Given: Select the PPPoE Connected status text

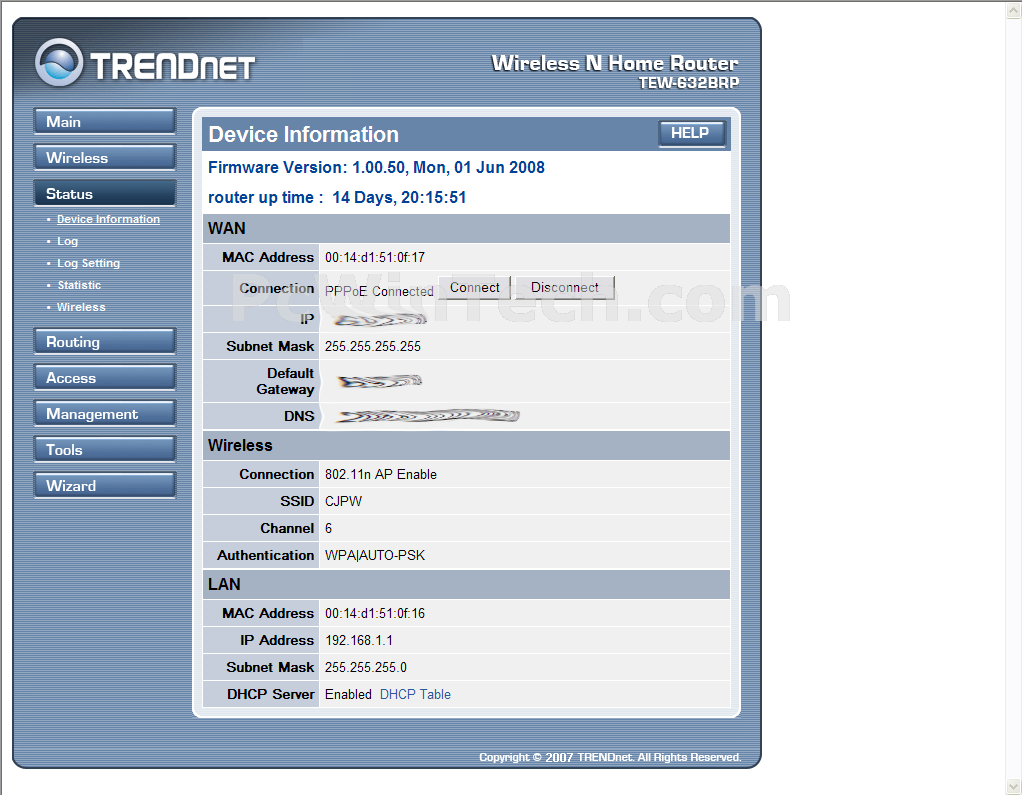Looking at the screenshot, I should pyautogui.click(x=379, y=291).
